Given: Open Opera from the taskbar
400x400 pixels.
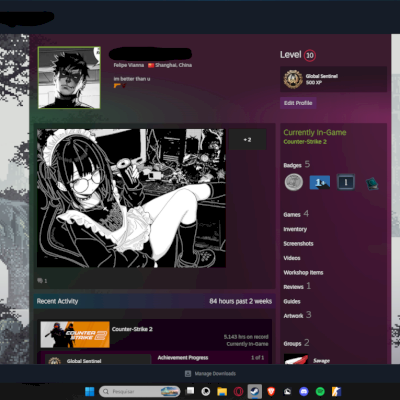Looking at the screenshot, I should click(238, 391).
